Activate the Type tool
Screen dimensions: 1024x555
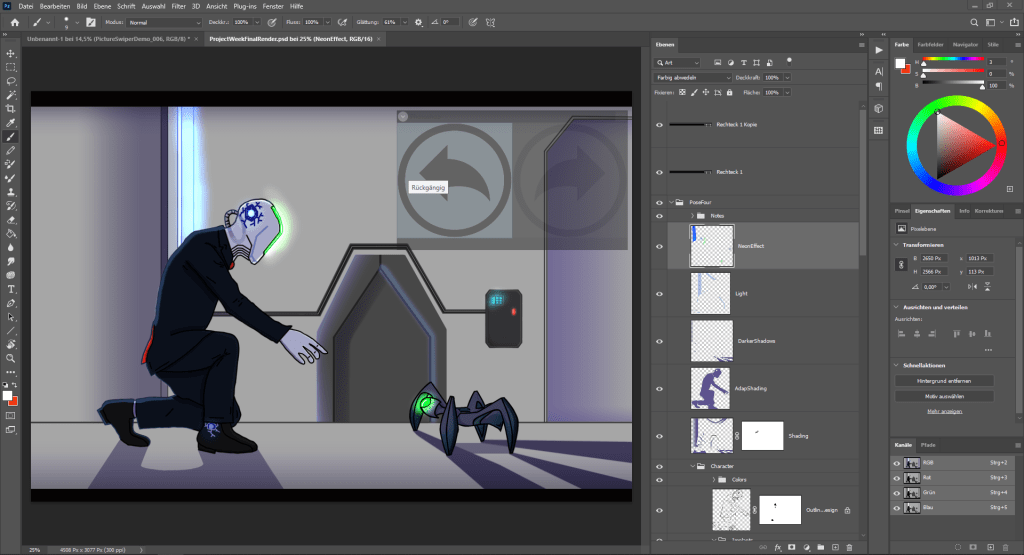(11, 288)
